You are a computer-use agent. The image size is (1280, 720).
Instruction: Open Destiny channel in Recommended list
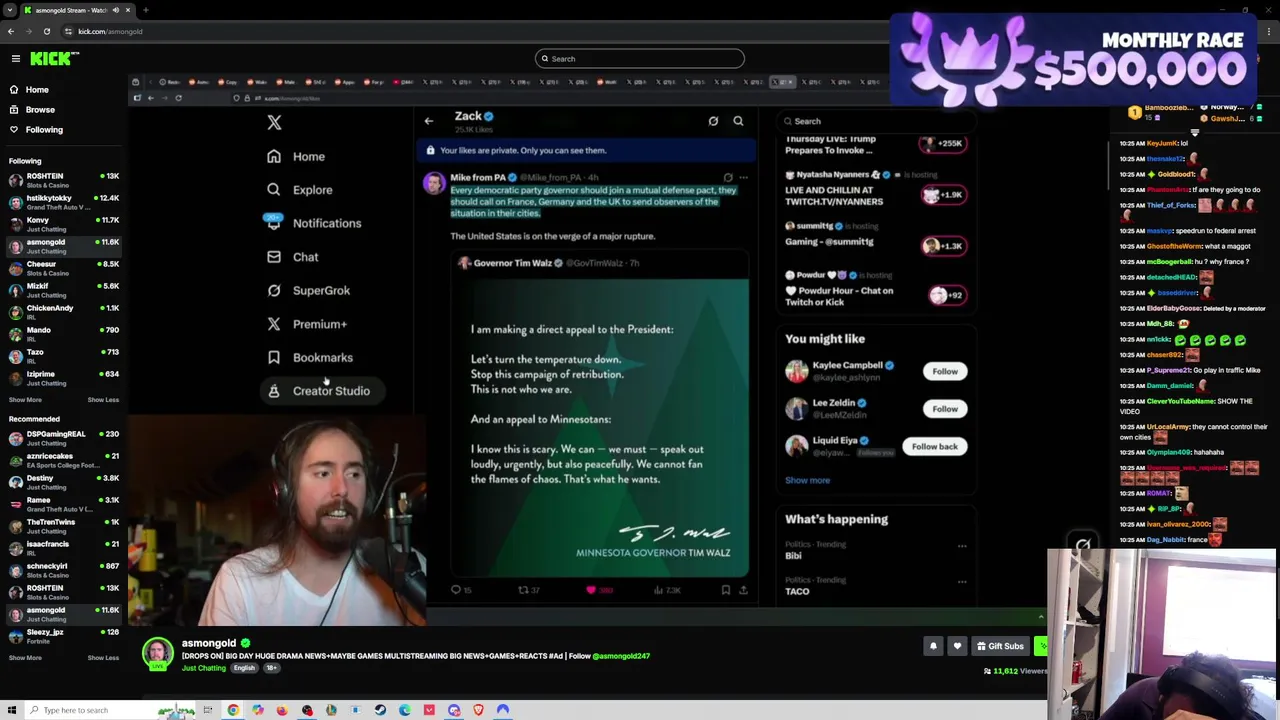point(63,482)
